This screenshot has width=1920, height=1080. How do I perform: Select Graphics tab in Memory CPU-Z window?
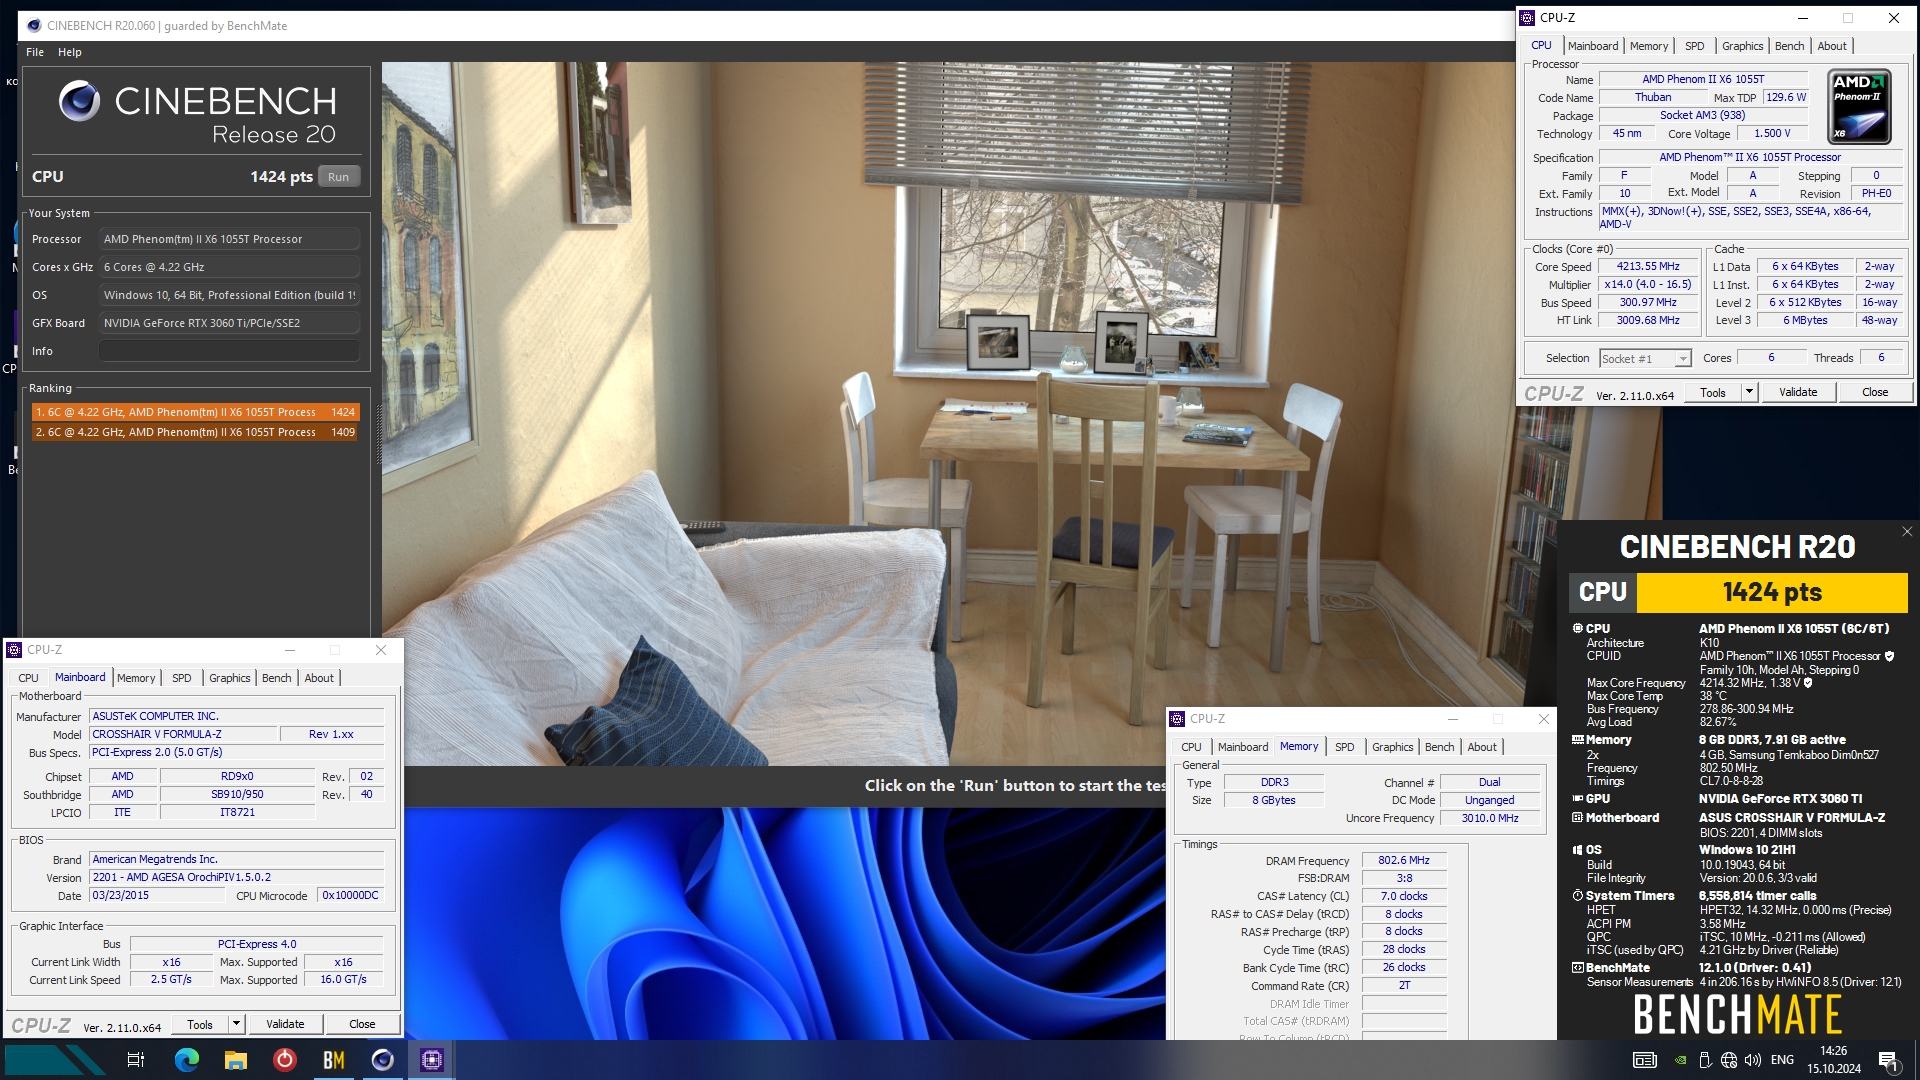click(x=1393, y=747)
